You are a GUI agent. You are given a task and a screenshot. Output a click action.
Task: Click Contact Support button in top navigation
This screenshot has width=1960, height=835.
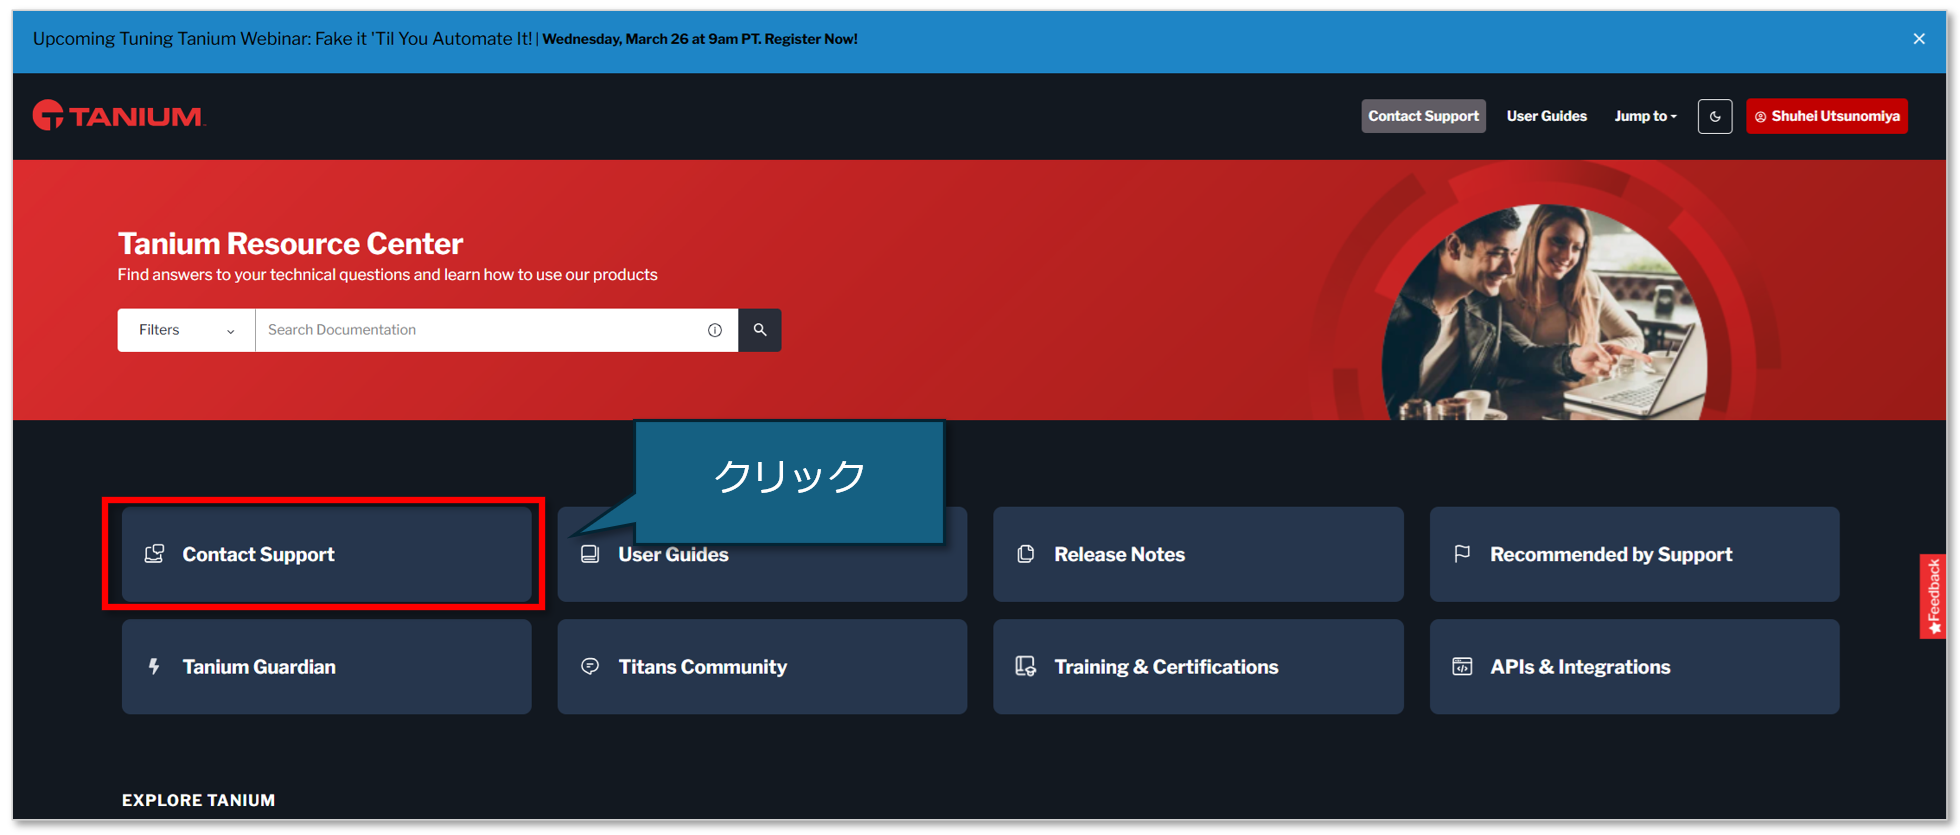pos(1423,116)
